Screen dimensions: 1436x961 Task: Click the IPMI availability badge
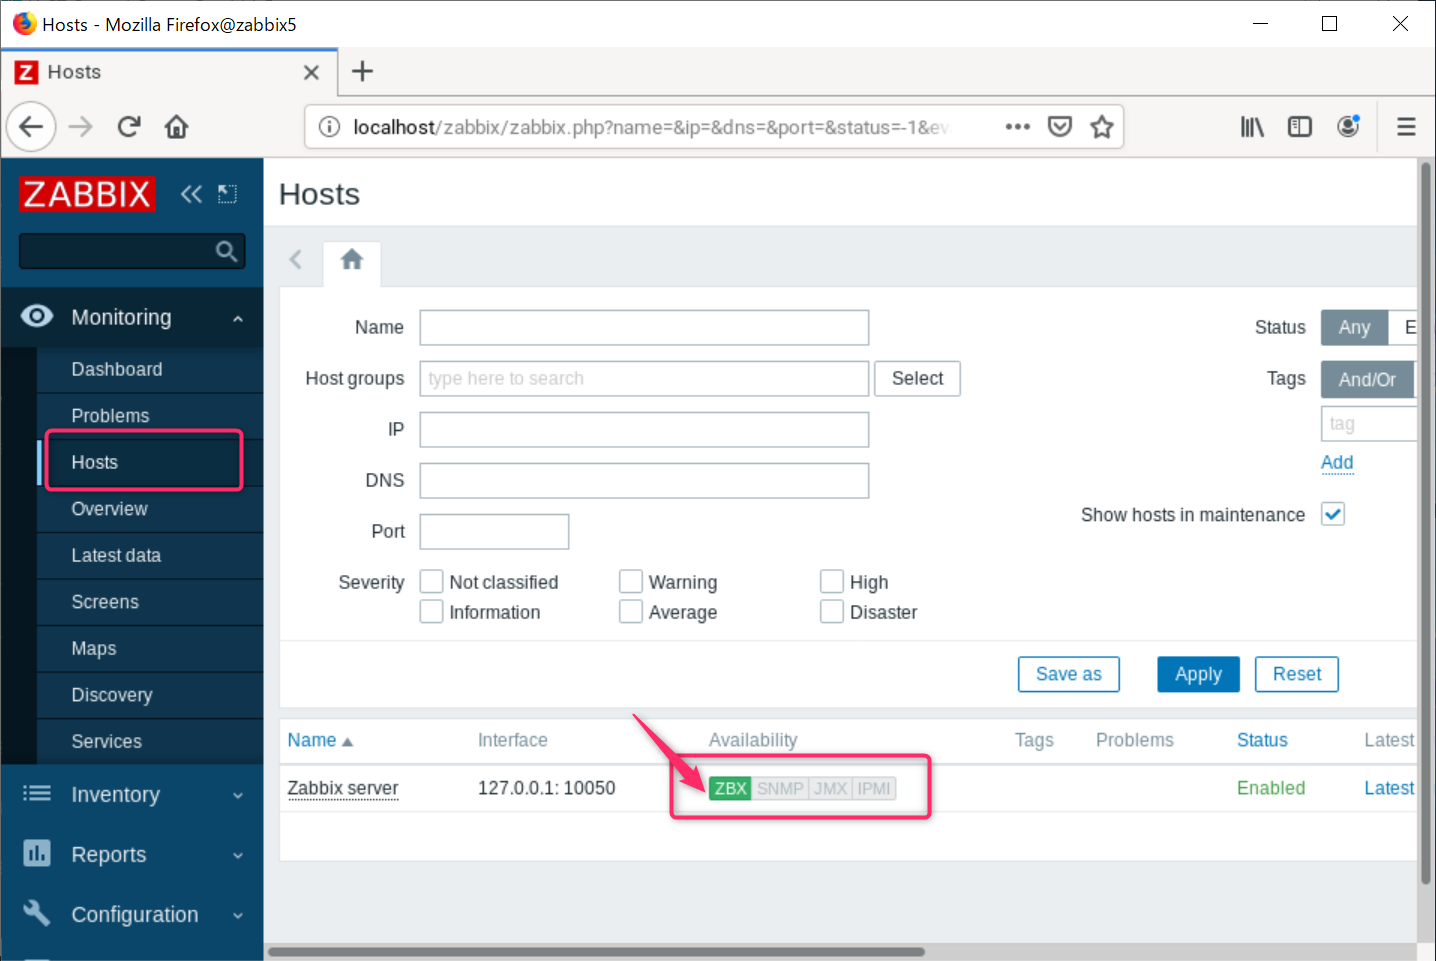point(874,788)
